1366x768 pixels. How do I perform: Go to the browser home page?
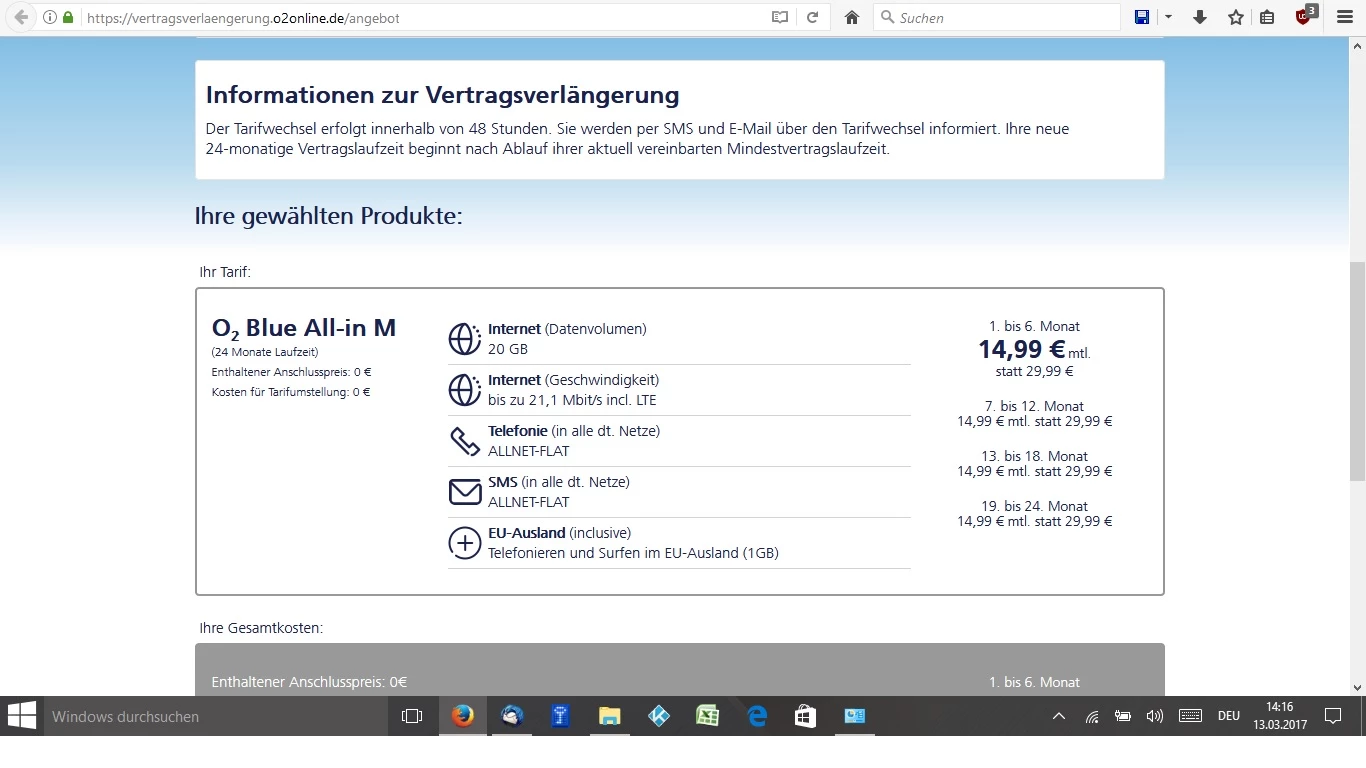(852, 17)
